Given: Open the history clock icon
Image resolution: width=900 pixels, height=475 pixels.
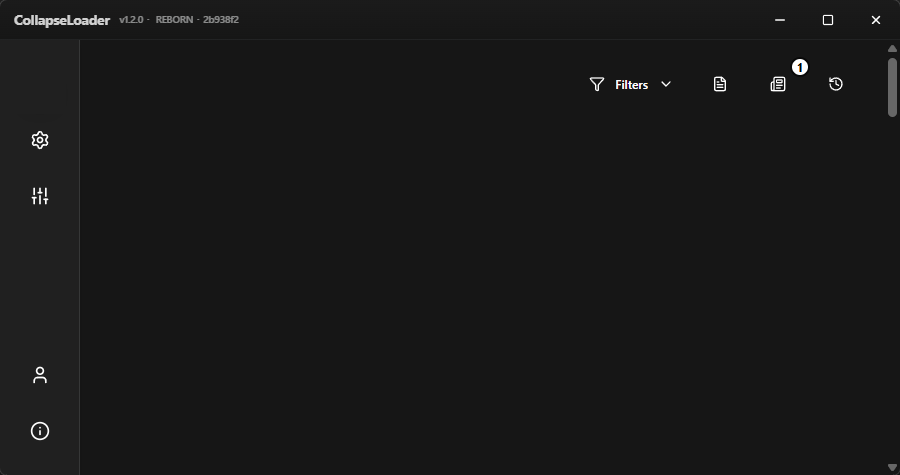Looking at the screenshot, I should point(836,84).
